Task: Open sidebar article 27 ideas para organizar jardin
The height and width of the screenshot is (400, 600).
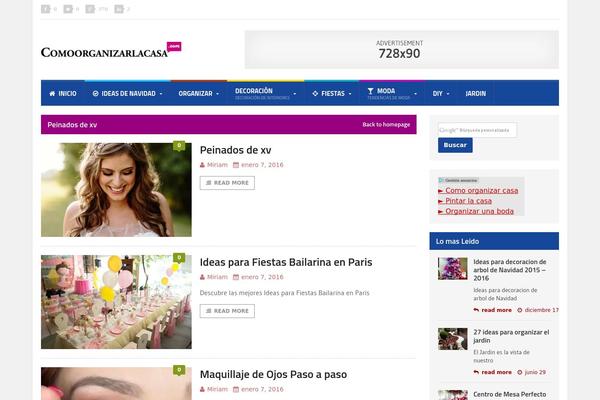Action: (511, 336)
